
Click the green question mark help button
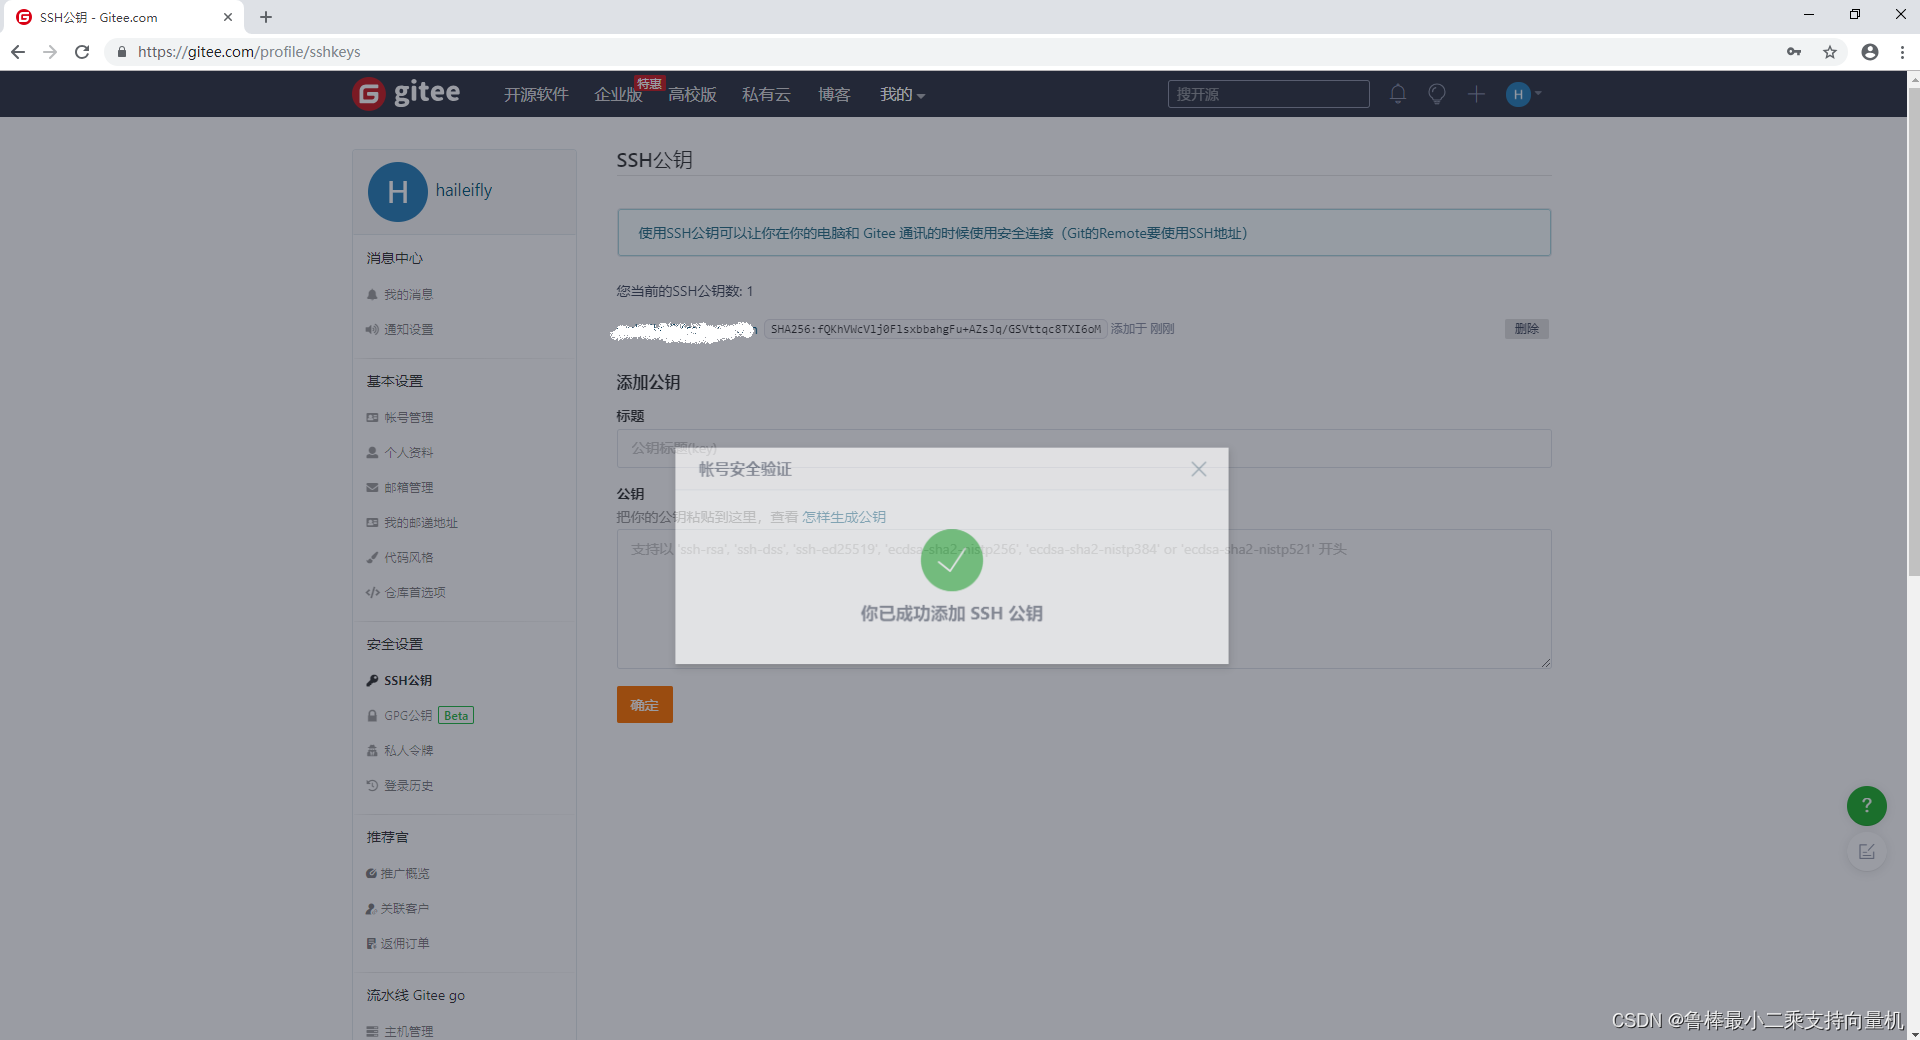click(x=1866, y=806)
